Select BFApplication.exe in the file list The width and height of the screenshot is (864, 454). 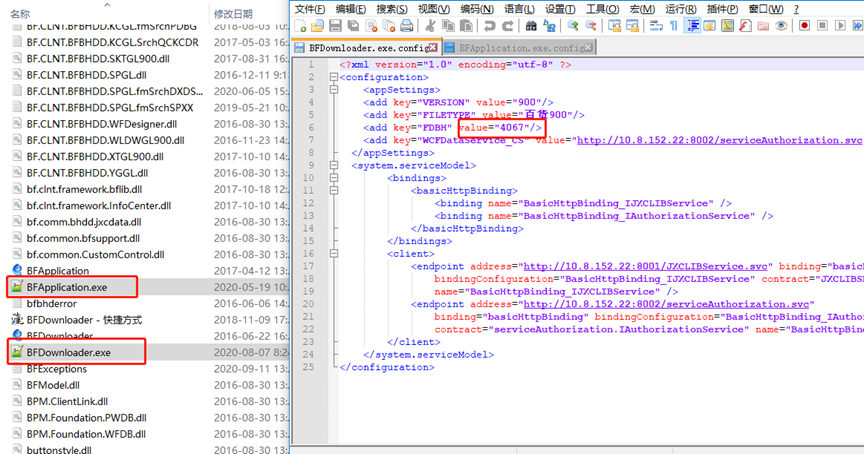coord(67,287)
